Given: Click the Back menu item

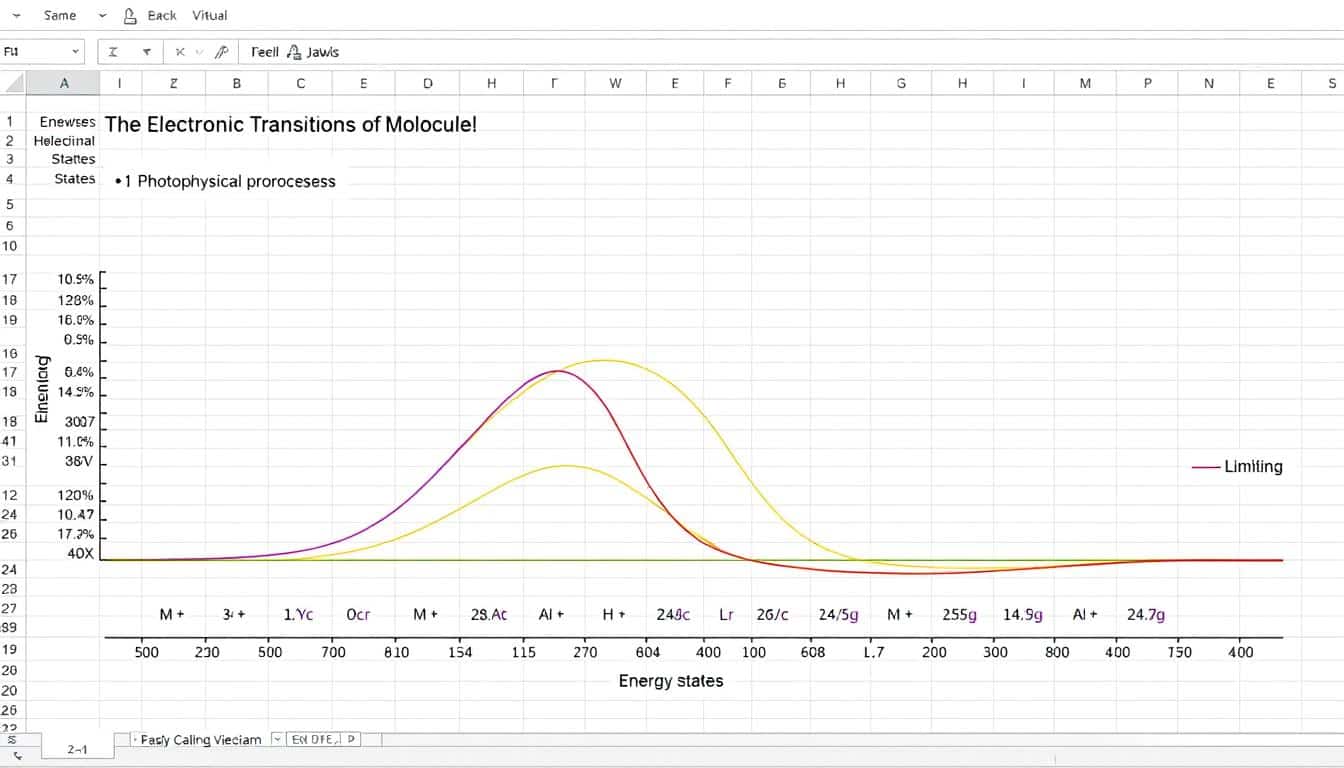Looking at the screenshot, I should click(x=161, y=16).
